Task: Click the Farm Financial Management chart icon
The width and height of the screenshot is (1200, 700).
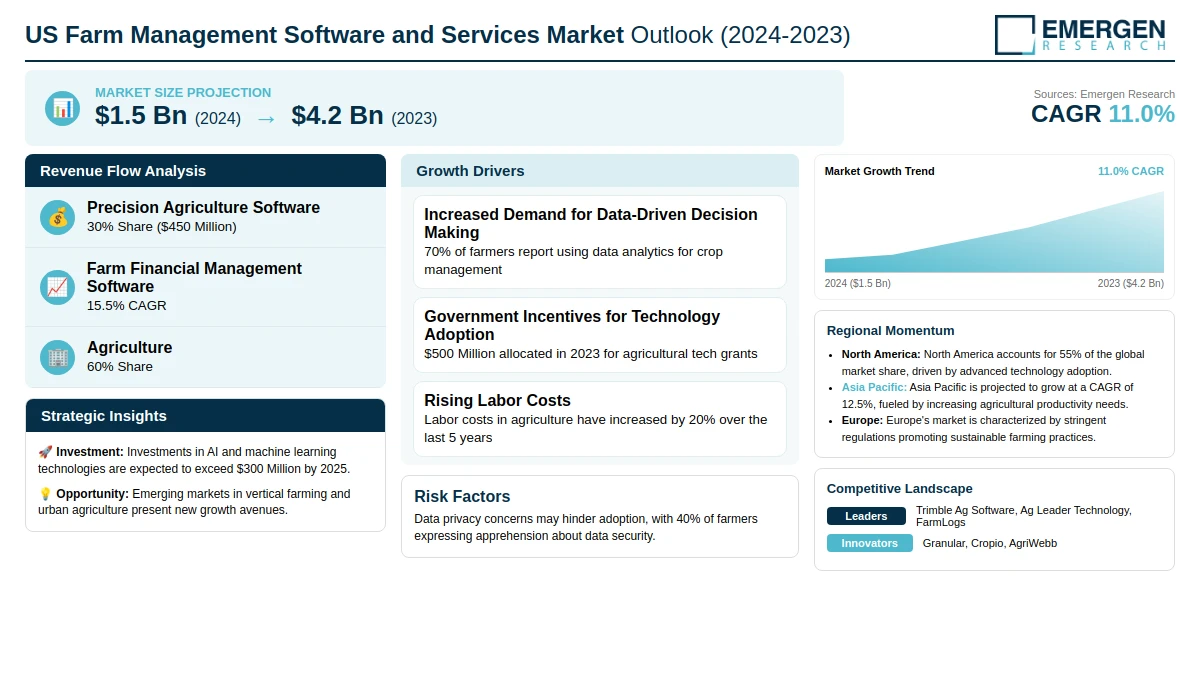Action: pos(58,287)
